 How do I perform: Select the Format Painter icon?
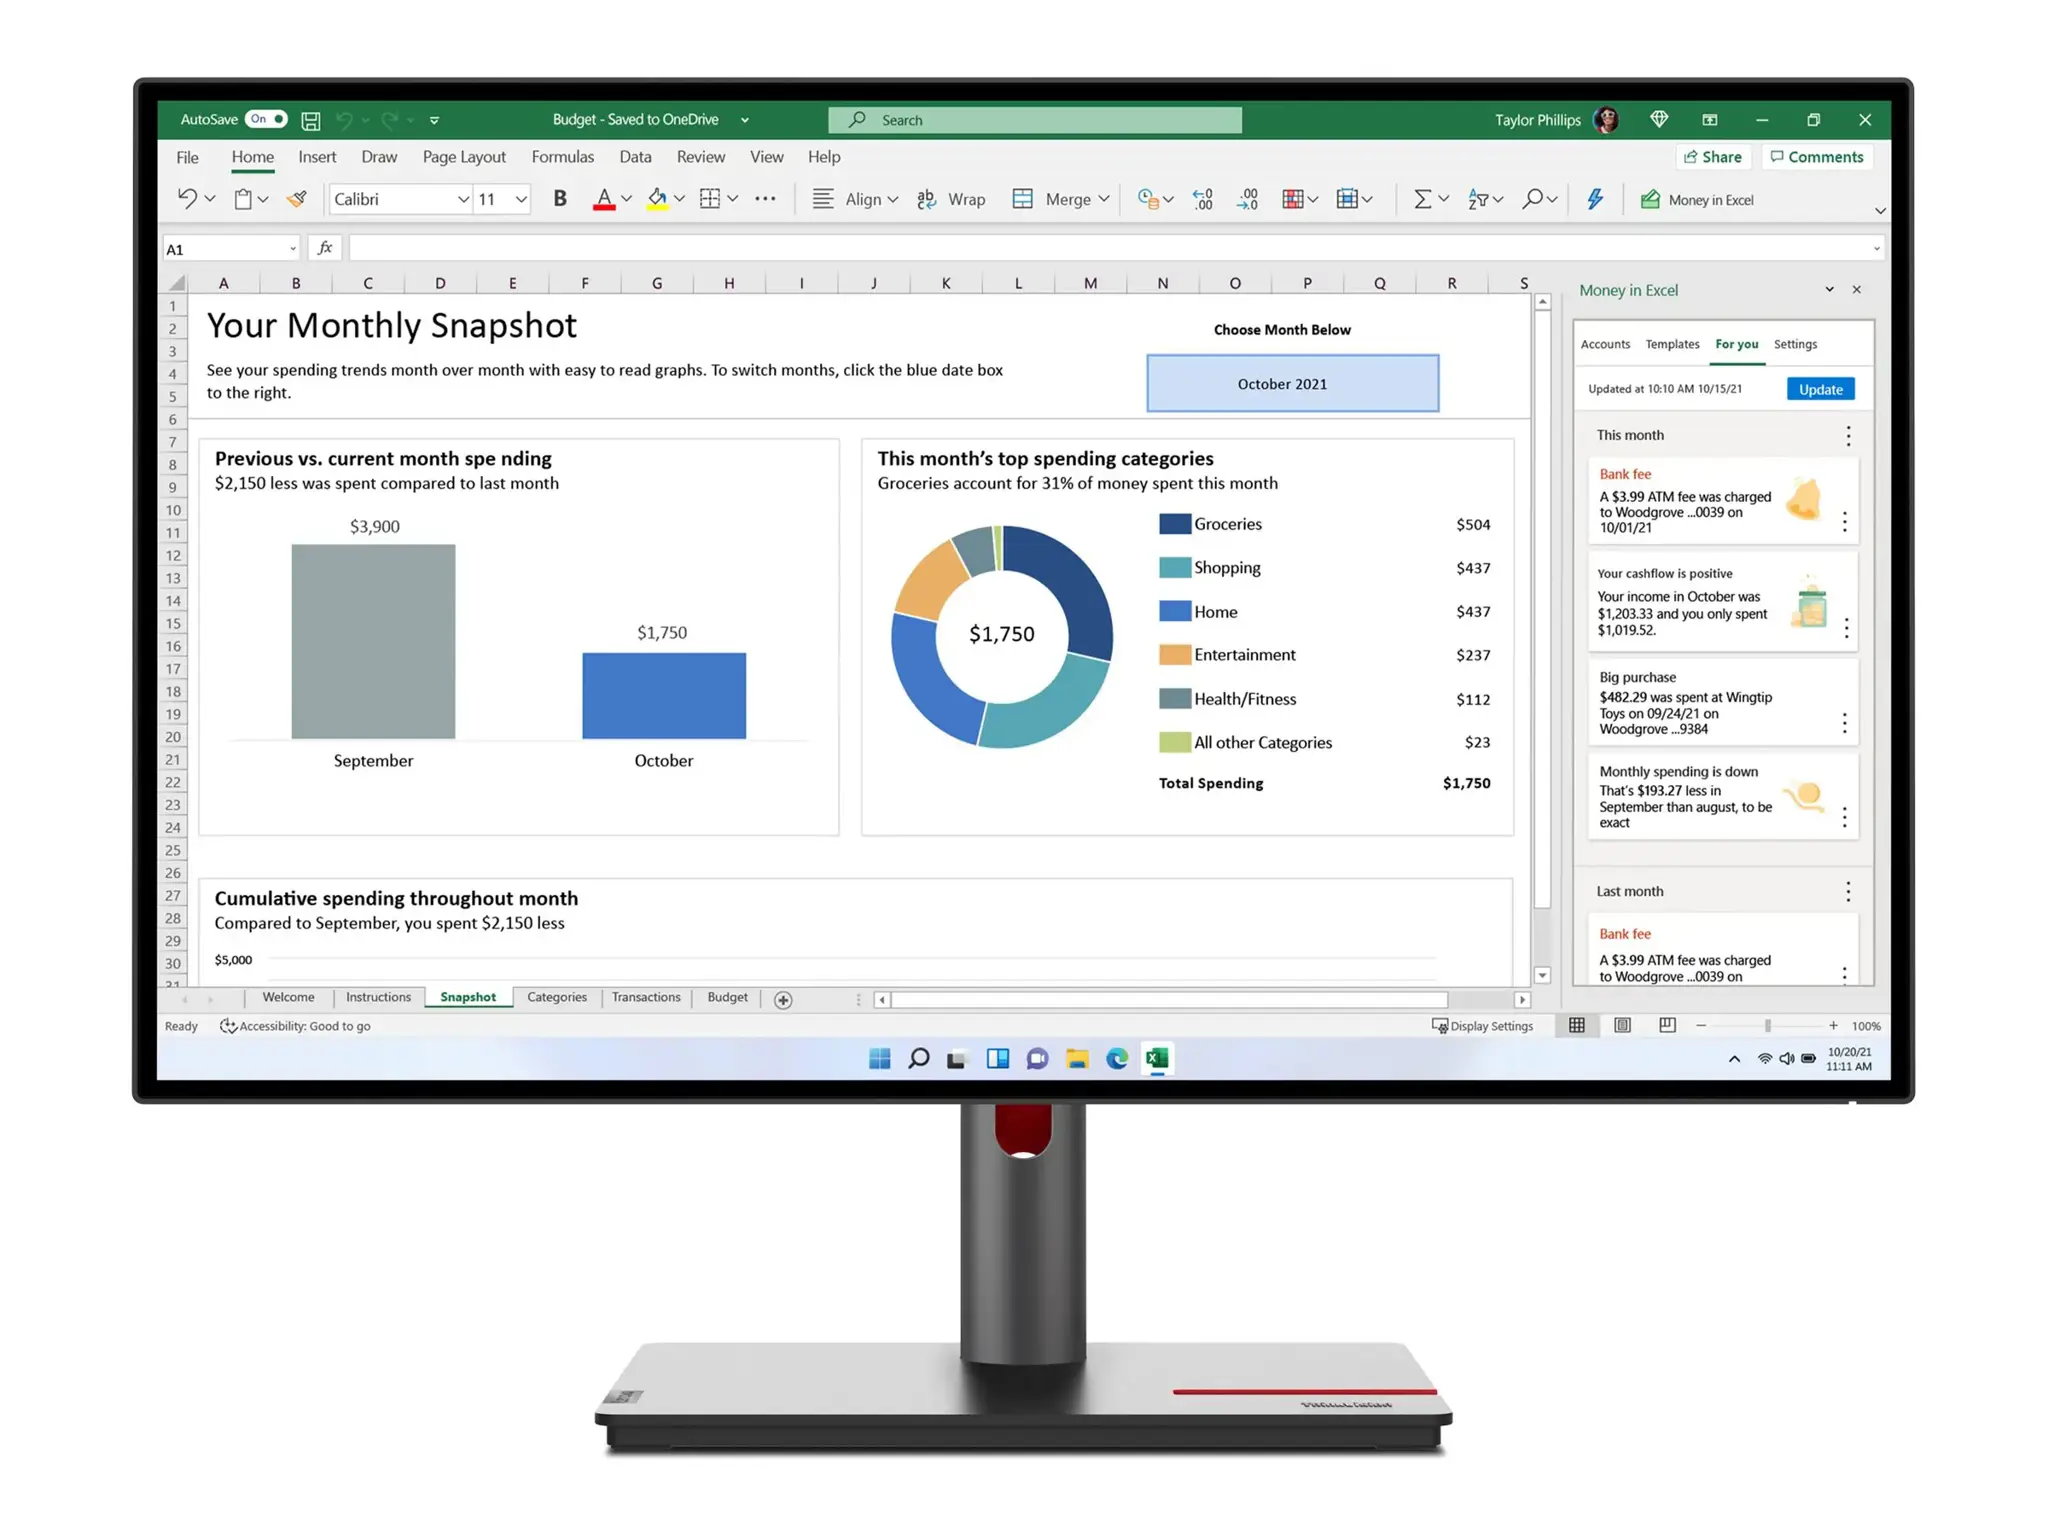297,199
